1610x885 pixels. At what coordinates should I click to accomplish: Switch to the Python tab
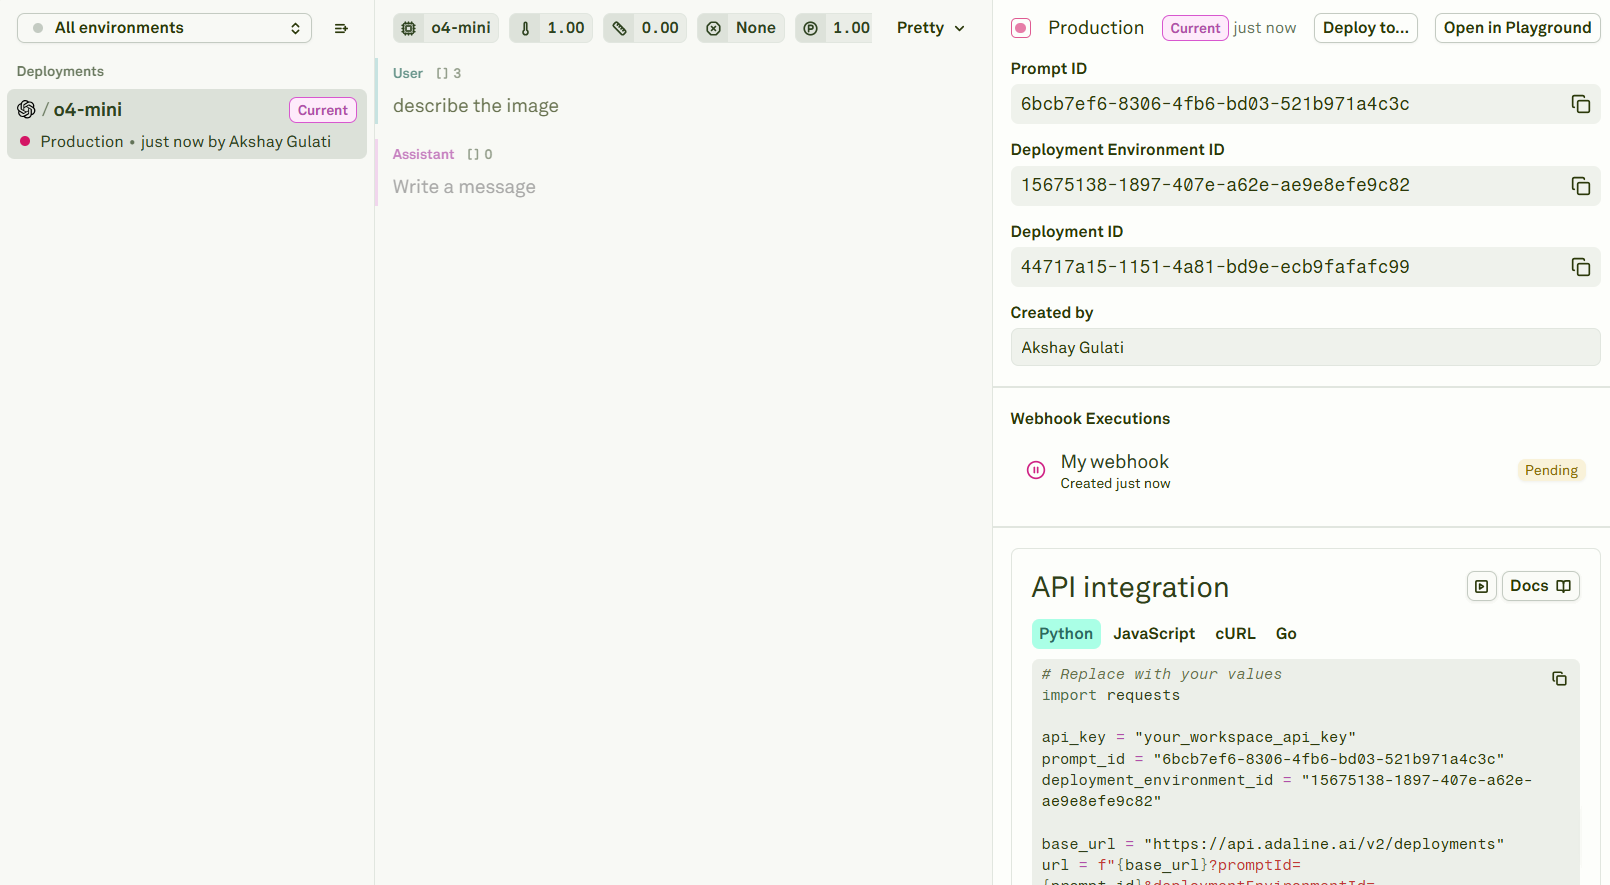pos(1066,634)
